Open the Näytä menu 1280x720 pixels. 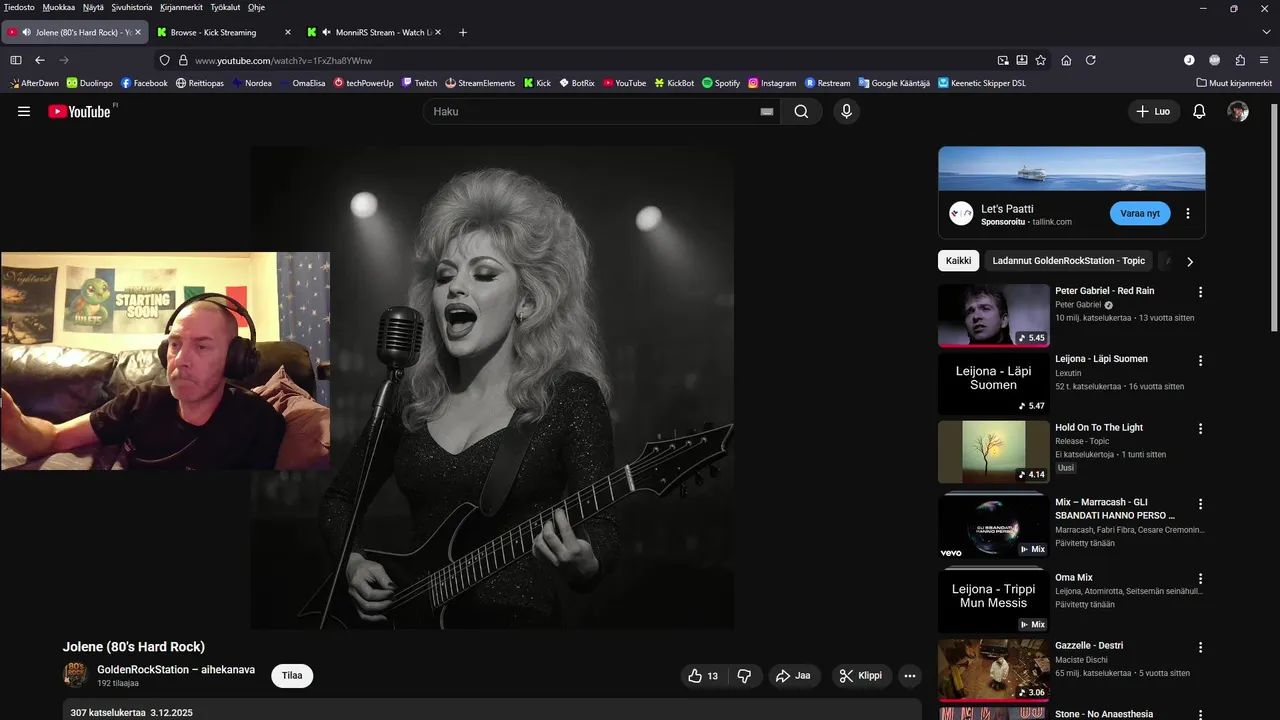pyautogui.click(x=93, y=7)
